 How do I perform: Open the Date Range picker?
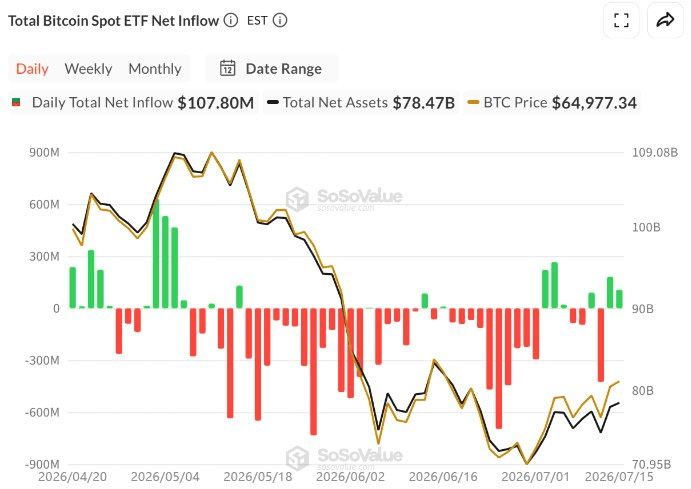(271, 68)
